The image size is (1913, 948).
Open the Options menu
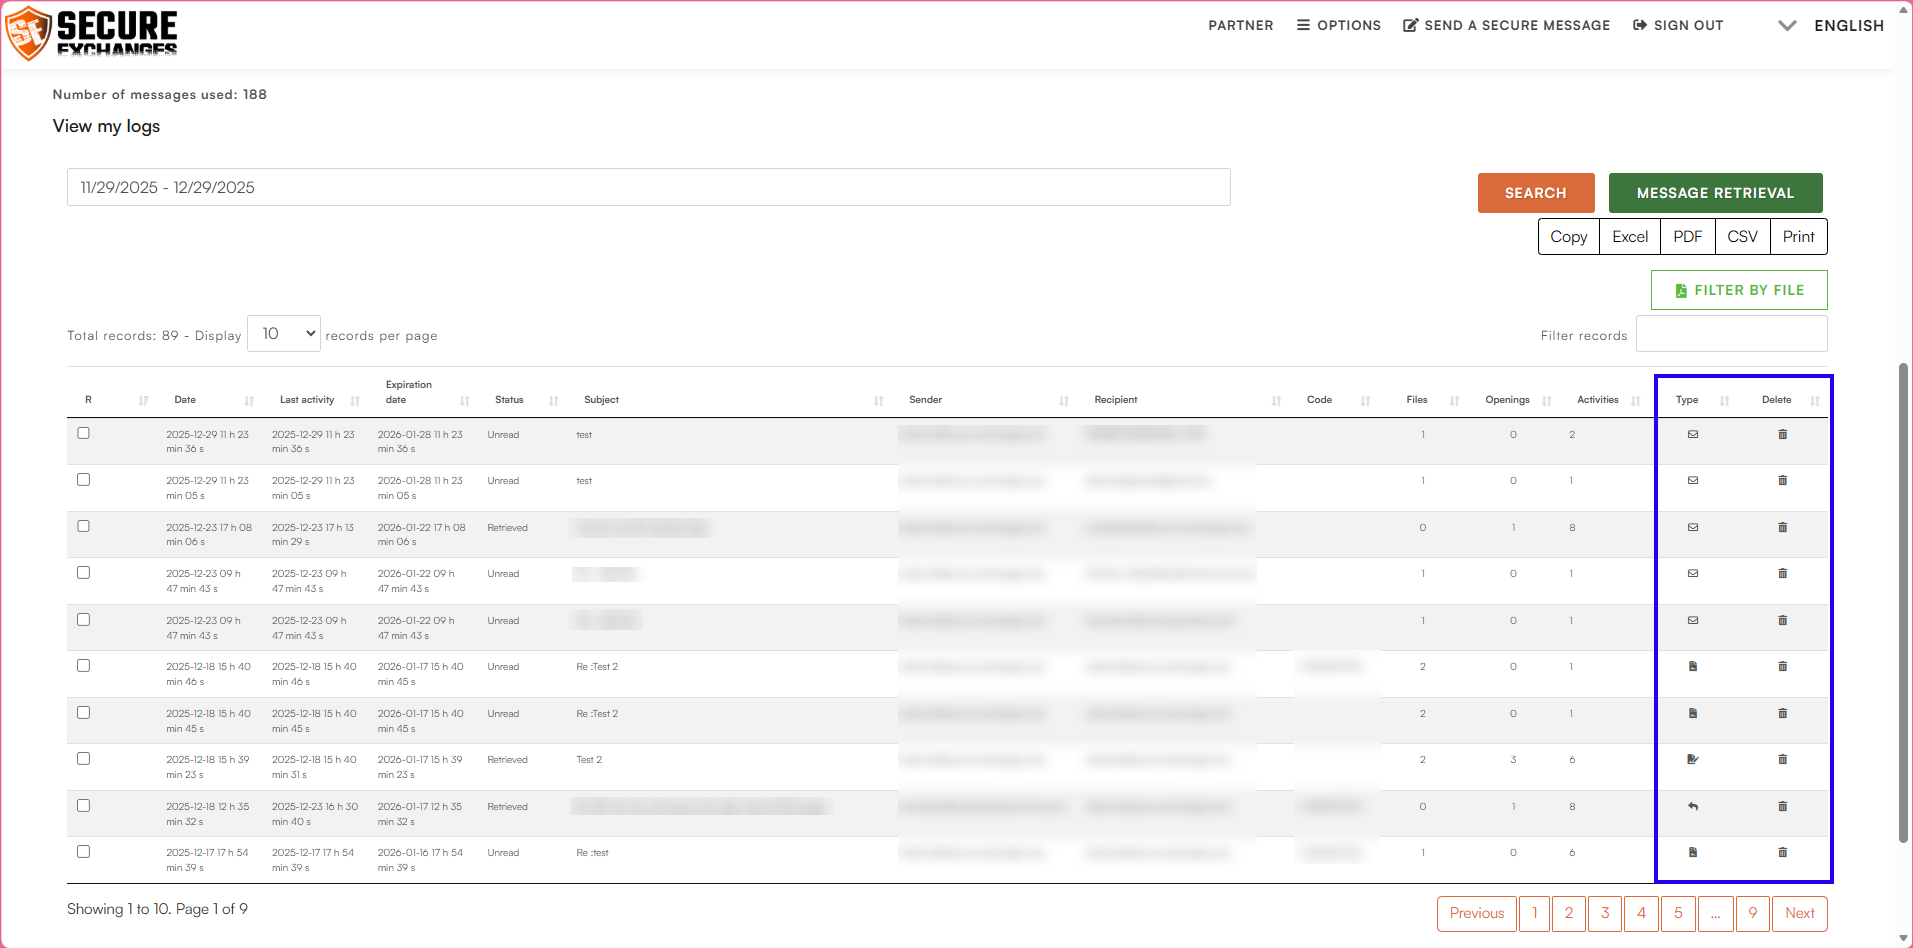click(x=1339, y=26)
